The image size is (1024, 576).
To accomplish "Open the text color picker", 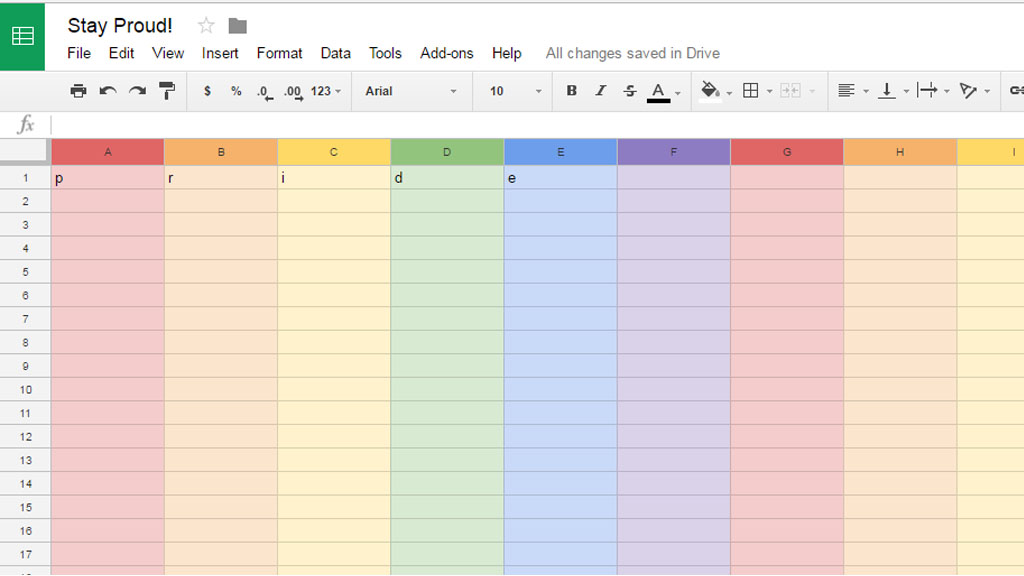I will click(x=659, y=90).
